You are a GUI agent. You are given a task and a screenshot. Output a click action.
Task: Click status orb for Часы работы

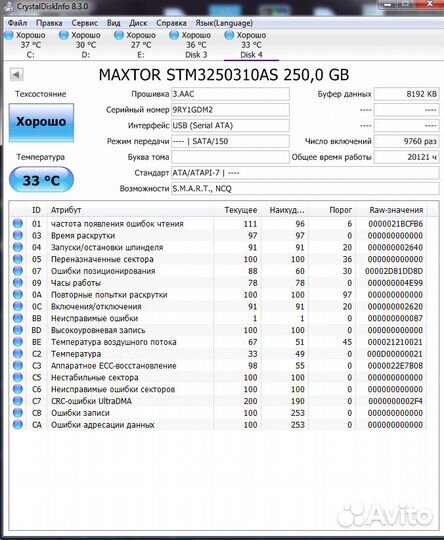tap(18, 283)
